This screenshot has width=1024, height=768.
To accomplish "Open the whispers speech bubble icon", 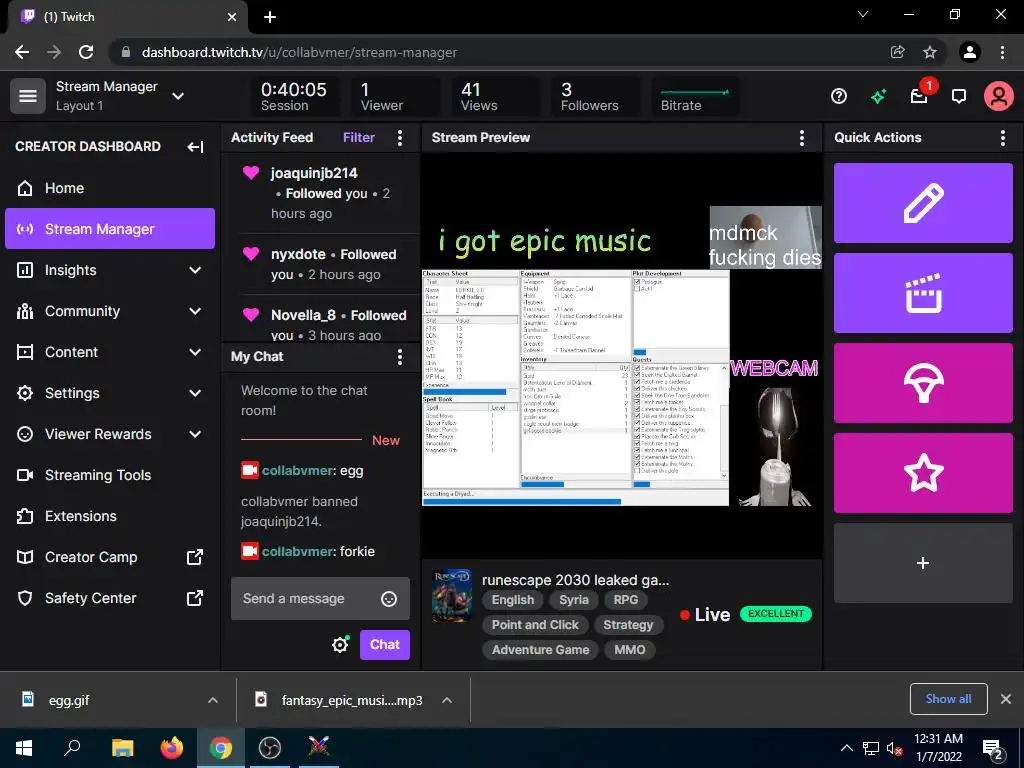I will click(959, 97).
